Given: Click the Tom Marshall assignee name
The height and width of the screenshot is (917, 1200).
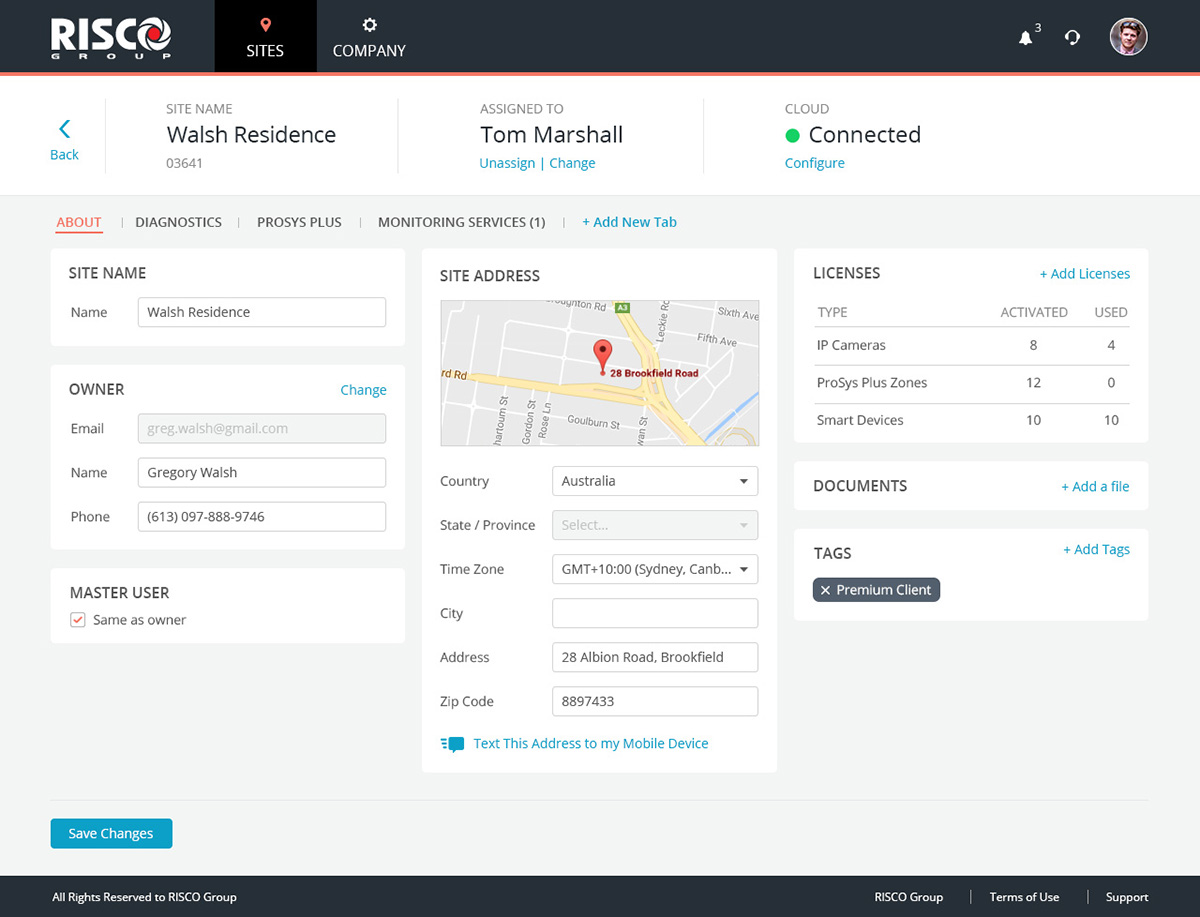Looking at the screenshot, I should pos(551,135).
